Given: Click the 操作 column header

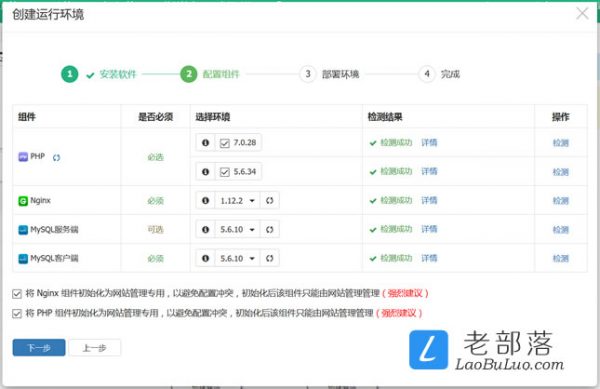Looking at the screenshot, I should coord(561,117).
